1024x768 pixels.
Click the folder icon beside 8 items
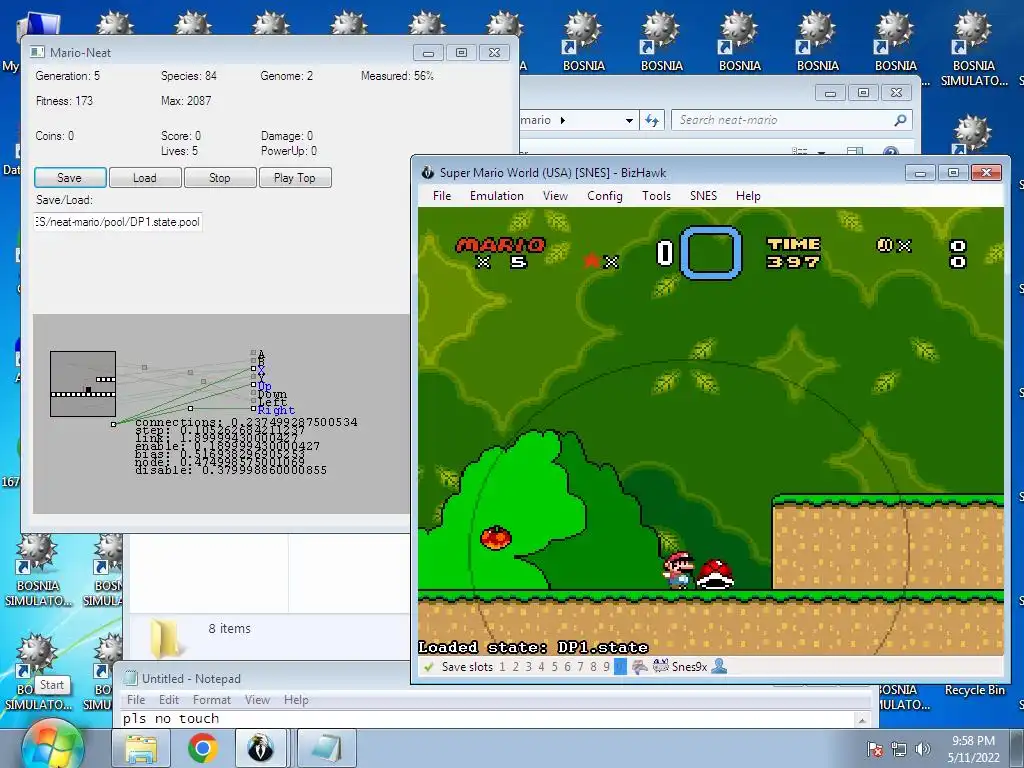pyautogui.click(x=165, y=637)
